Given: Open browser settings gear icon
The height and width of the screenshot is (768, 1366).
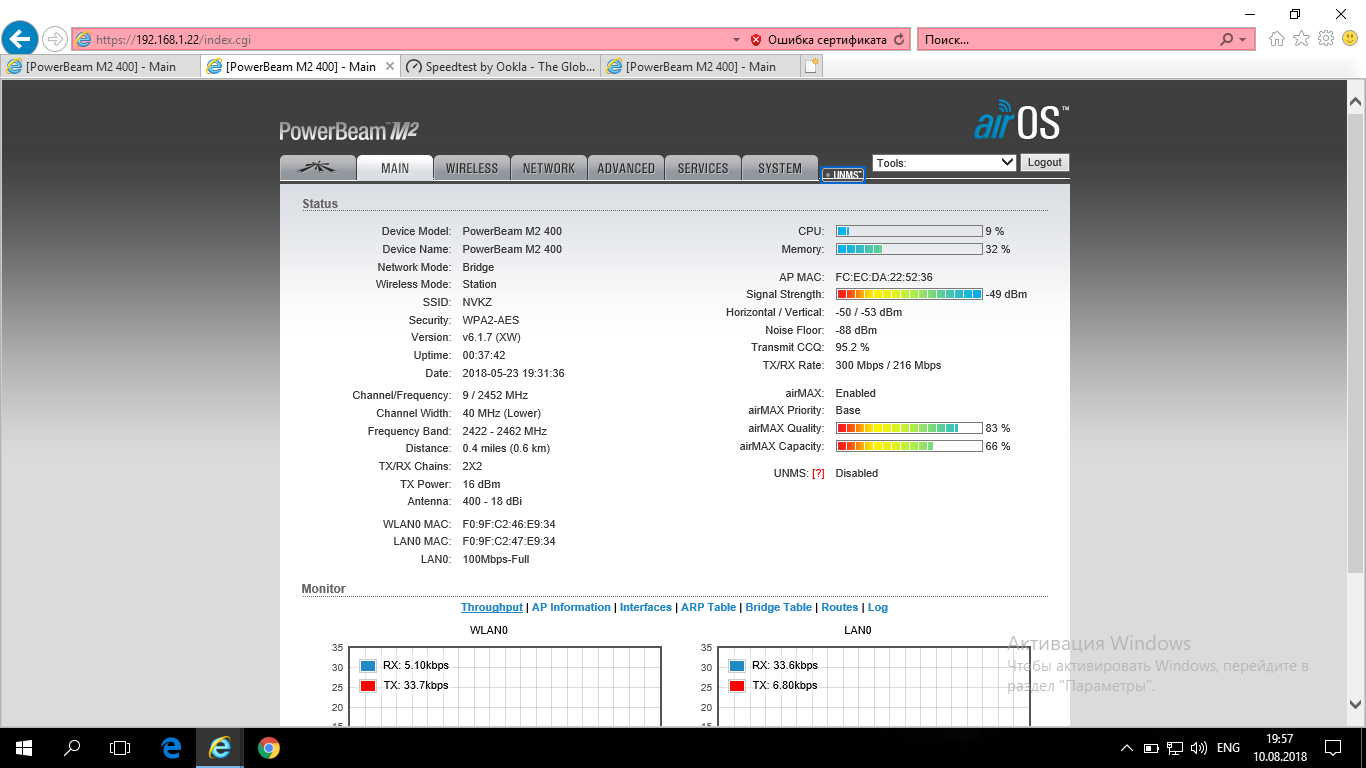Looking at the screenshot, I should pyautogui.click(x=1326, y=39).
